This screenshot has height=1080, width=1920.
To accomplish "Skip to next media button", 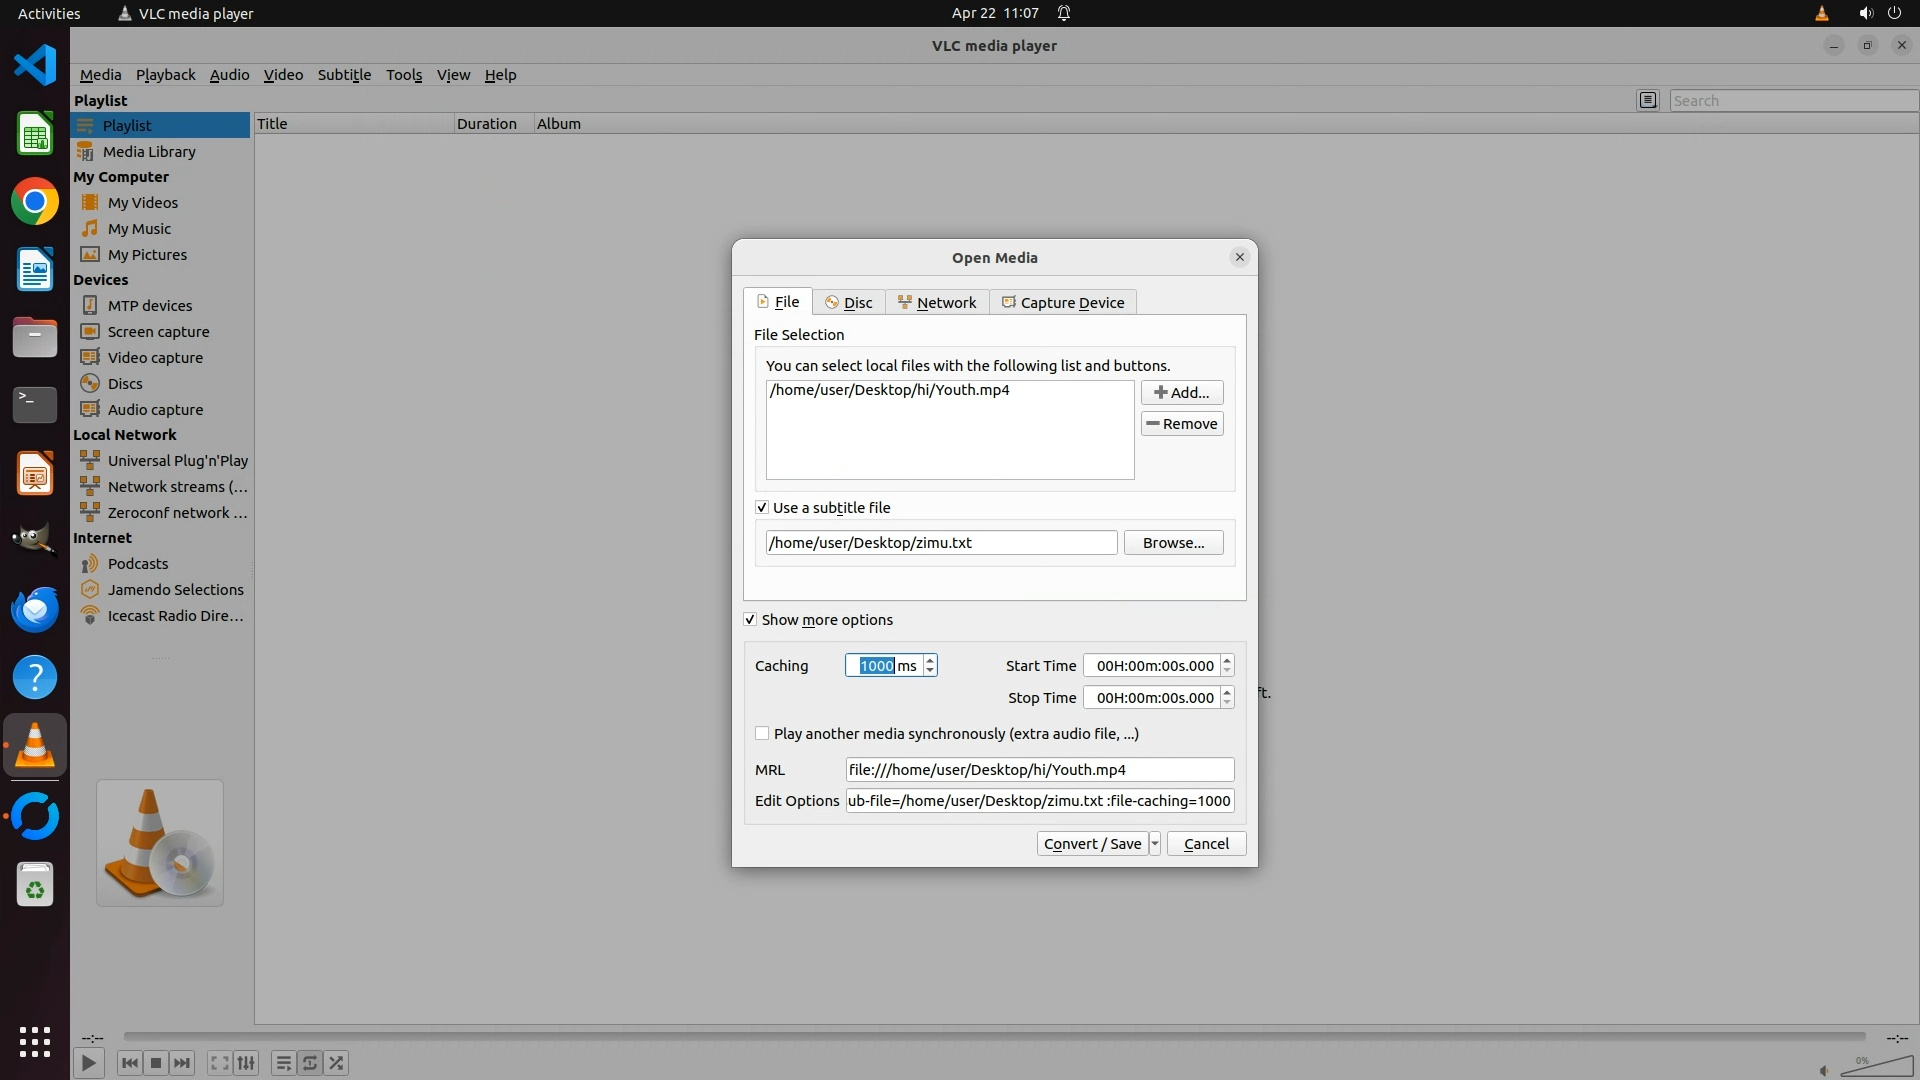I will tap(182, 1063).
